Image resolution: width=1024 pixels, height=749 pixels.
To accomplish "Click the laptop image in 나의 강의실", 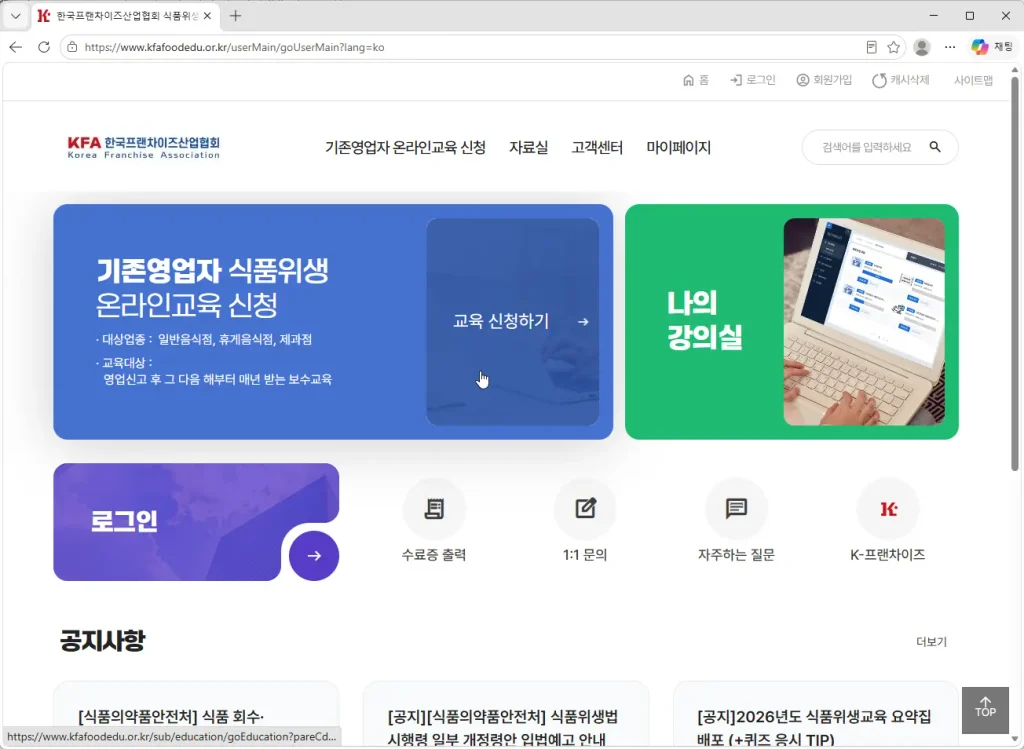I will point(864,321).
